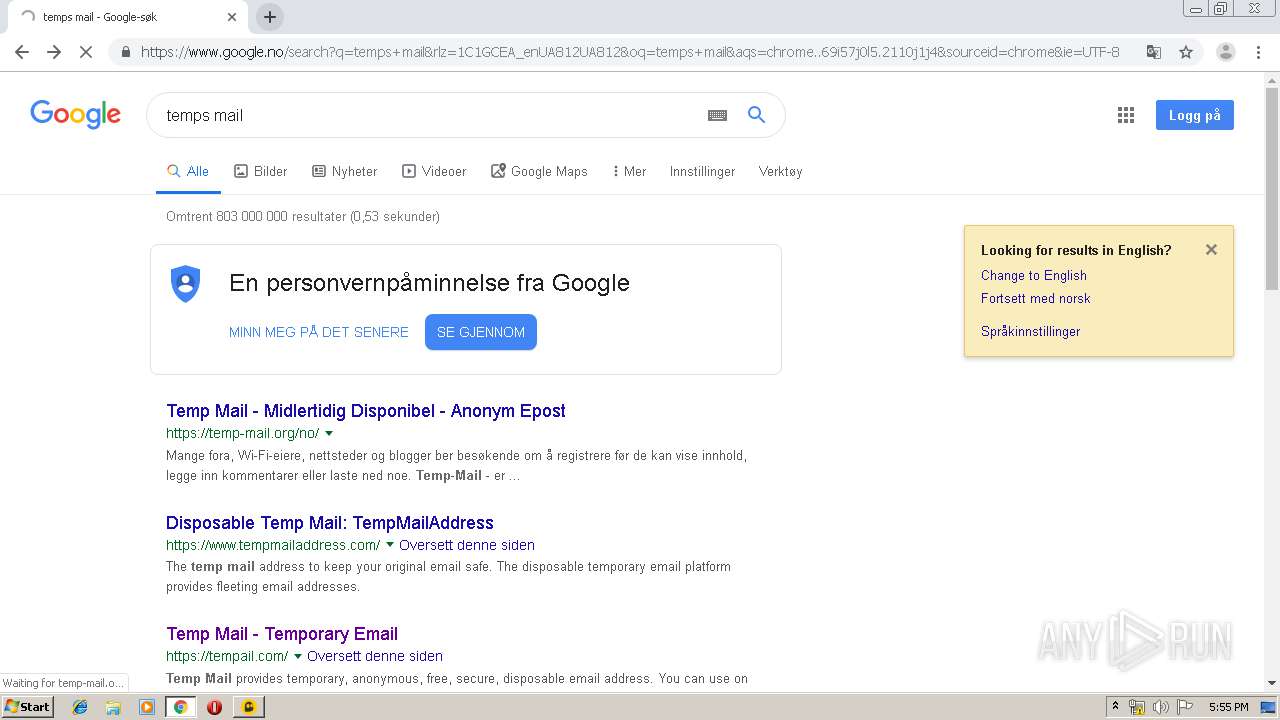1280x720 pixels.
Task: Open the file explorer taskbar icon
Action: pos(113,707)
